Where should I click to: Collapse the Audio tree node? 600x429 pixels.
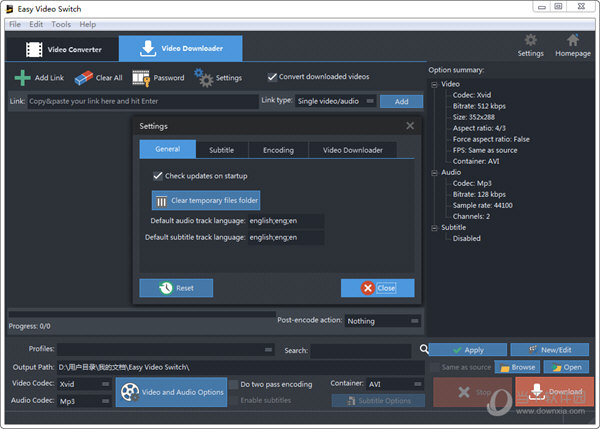(434, 173)
